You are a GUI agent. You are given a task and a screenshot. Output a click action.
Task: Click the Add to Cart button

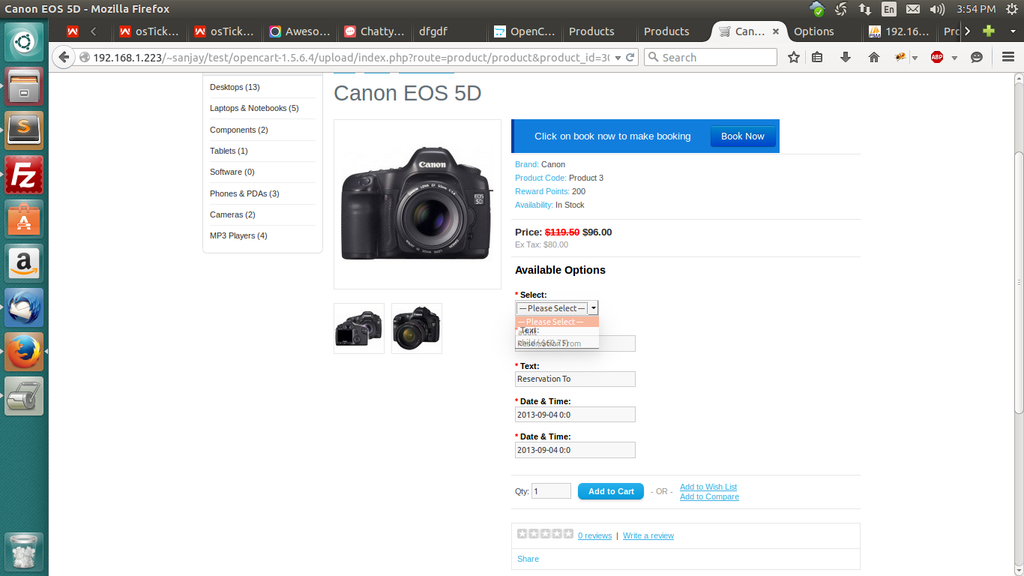610,491
